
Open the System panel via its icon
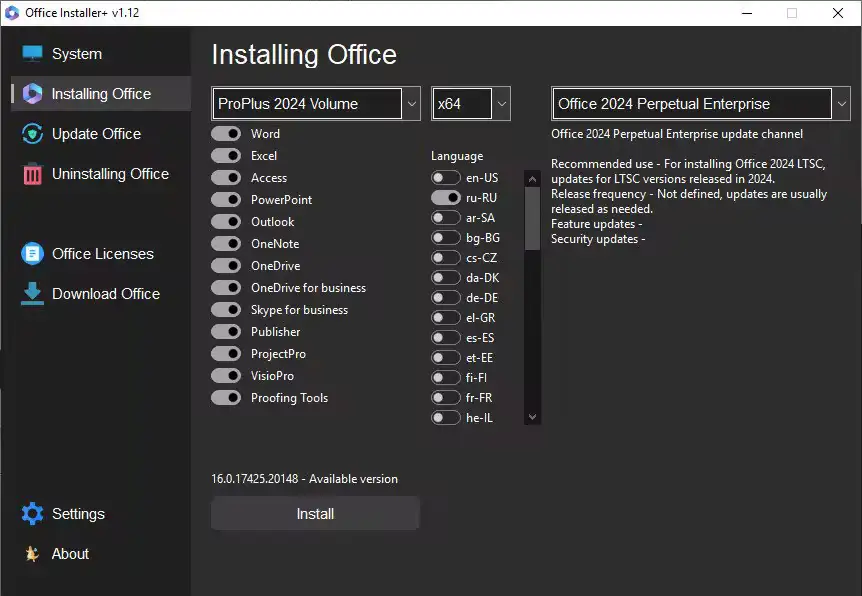[x=32, y=53]
